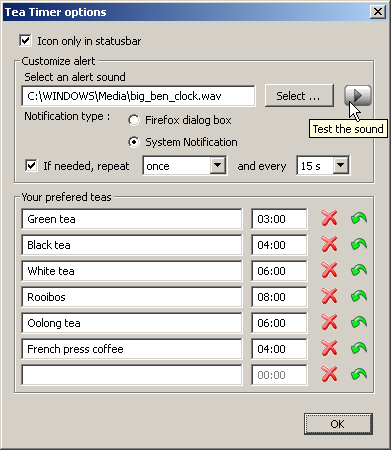Choose Firefox dialog box notification
This screenshot has width=391, height=450.
(x=134, y=120)
